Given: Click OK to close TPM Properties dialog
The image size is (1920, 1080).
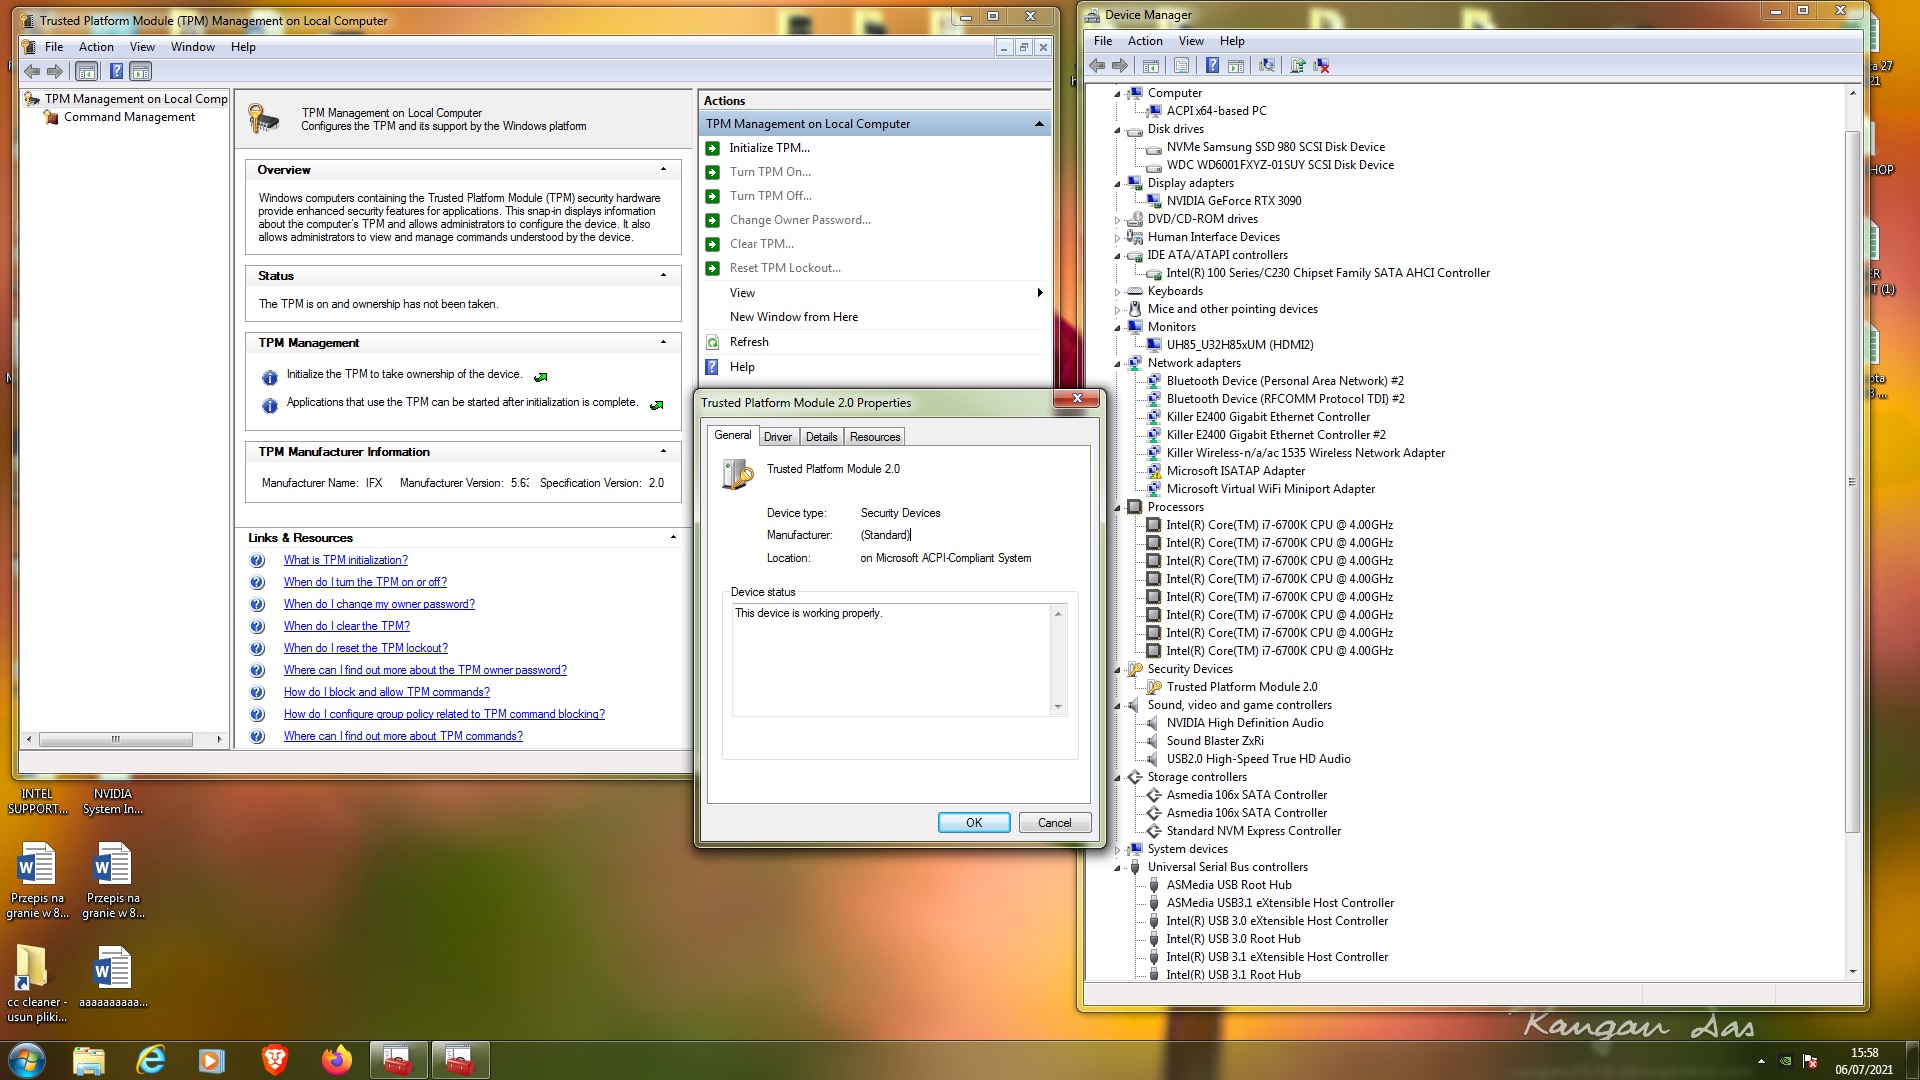Looking at the screenshot, I should coord(973,823).
